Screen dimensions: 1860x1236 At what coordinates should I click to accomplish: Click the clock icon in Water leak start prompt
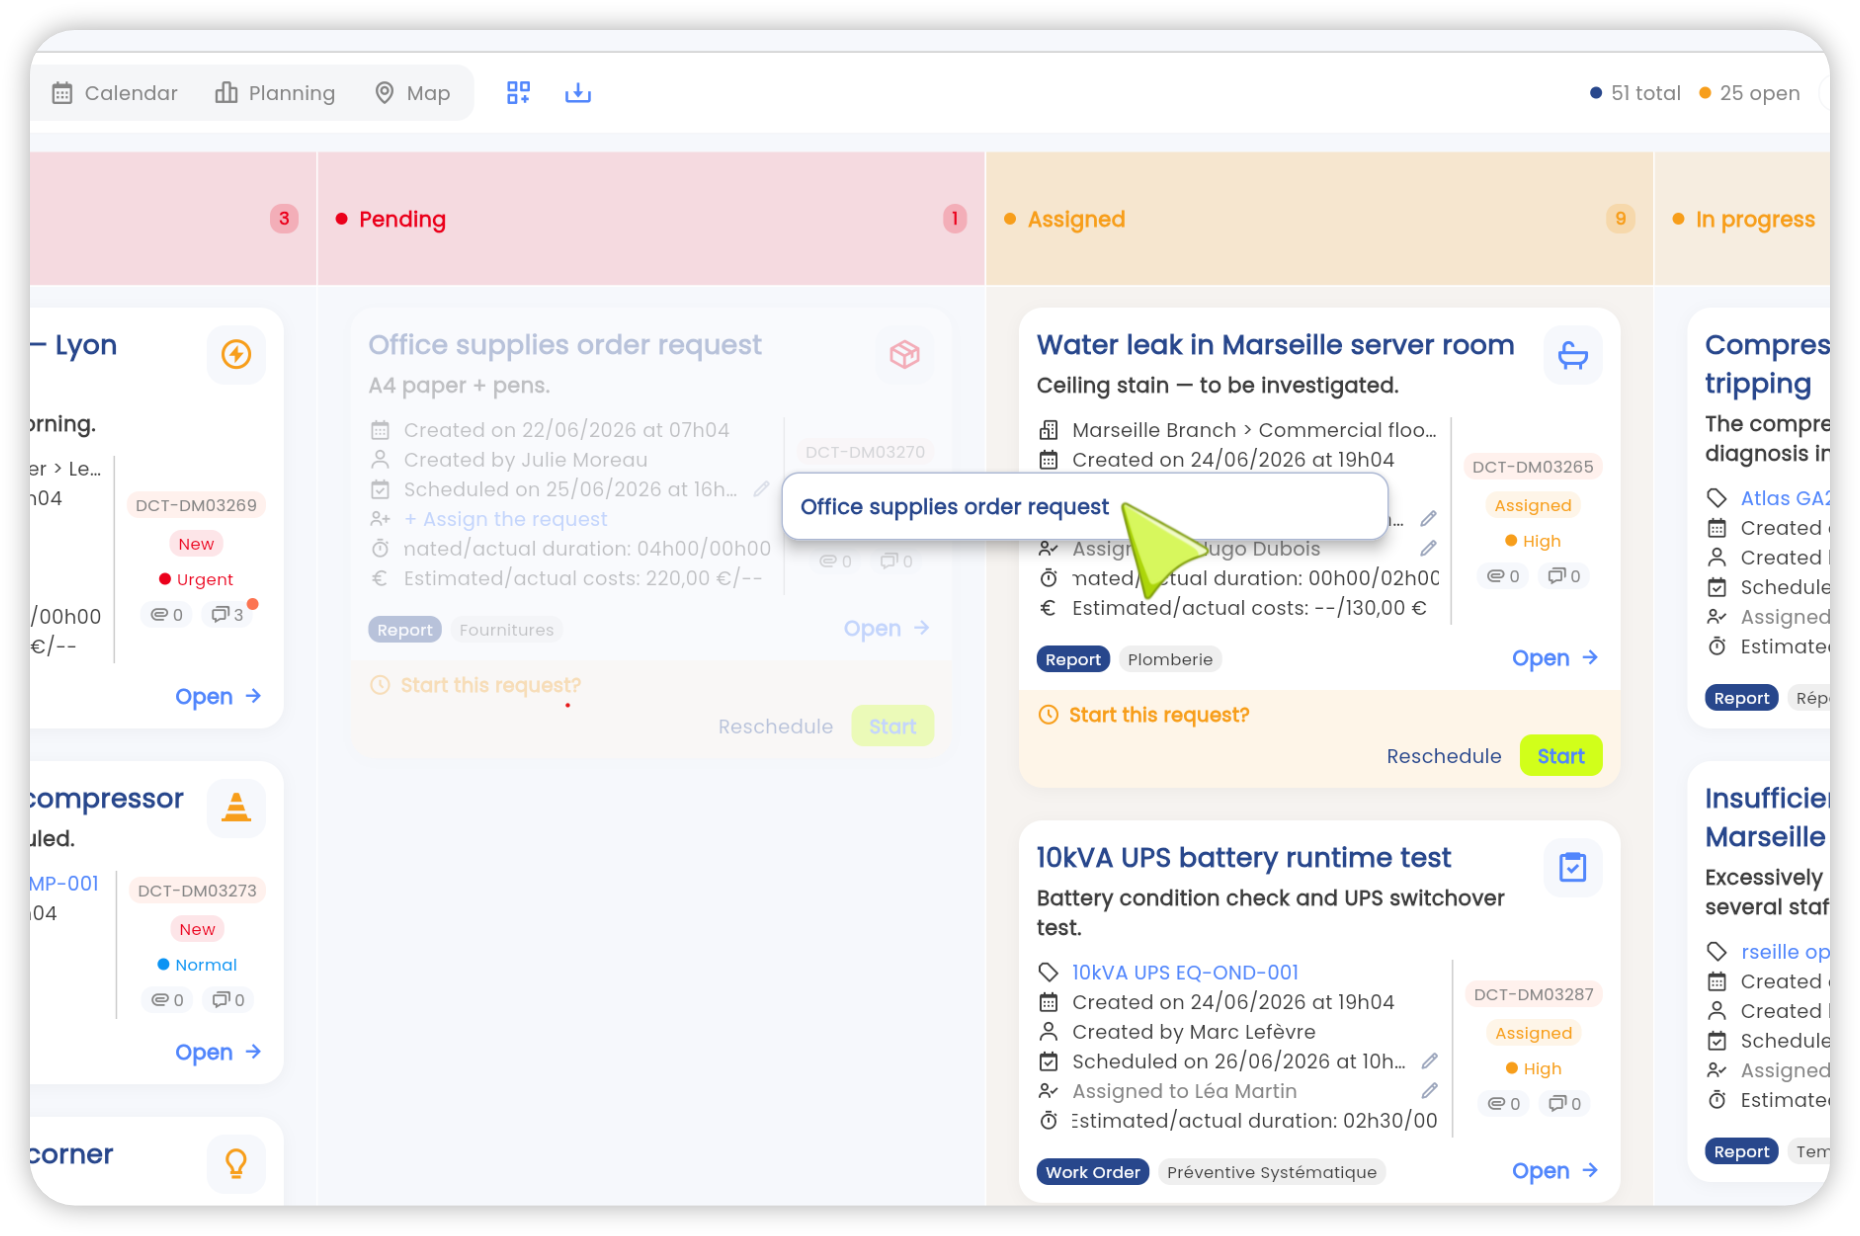(x=1048, y=715)
